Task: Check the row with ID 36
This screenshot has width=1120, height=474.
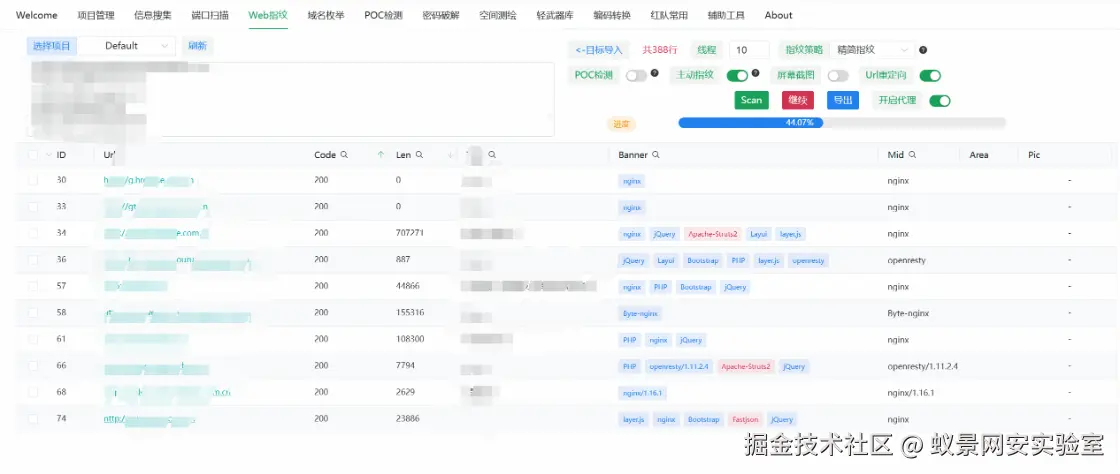Action: point(33,260)
